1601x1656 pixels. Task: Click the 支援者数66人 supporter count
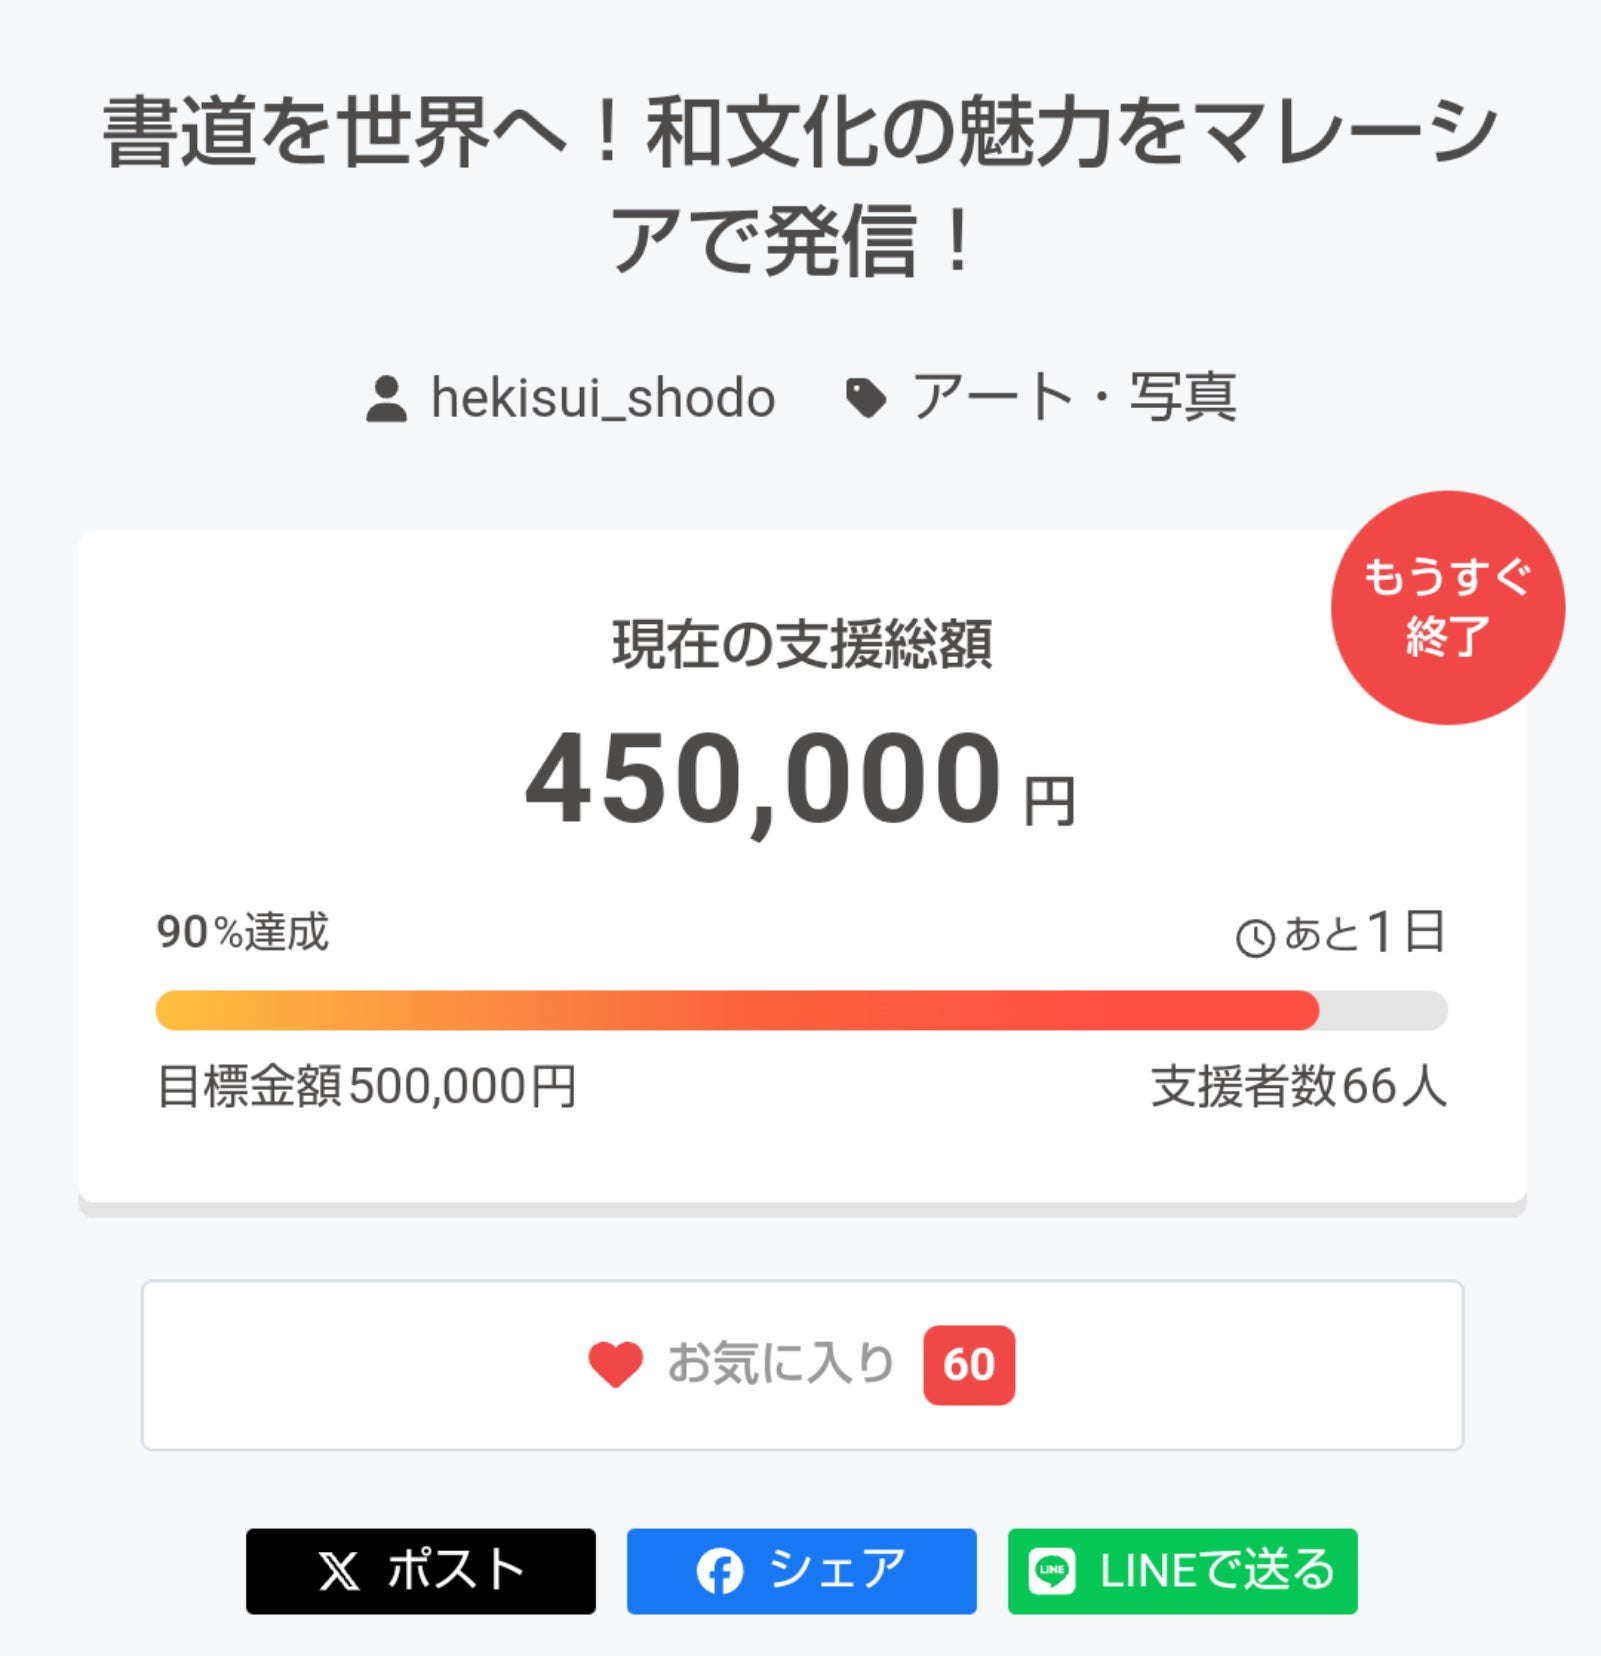[x=1298, y=1086]
